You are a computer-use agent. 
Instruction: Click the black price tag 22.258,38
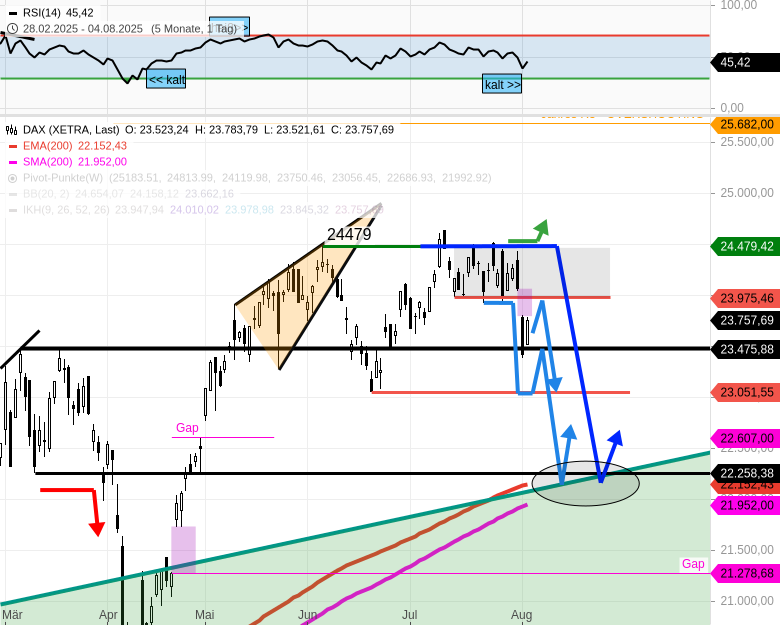point(744,473)
